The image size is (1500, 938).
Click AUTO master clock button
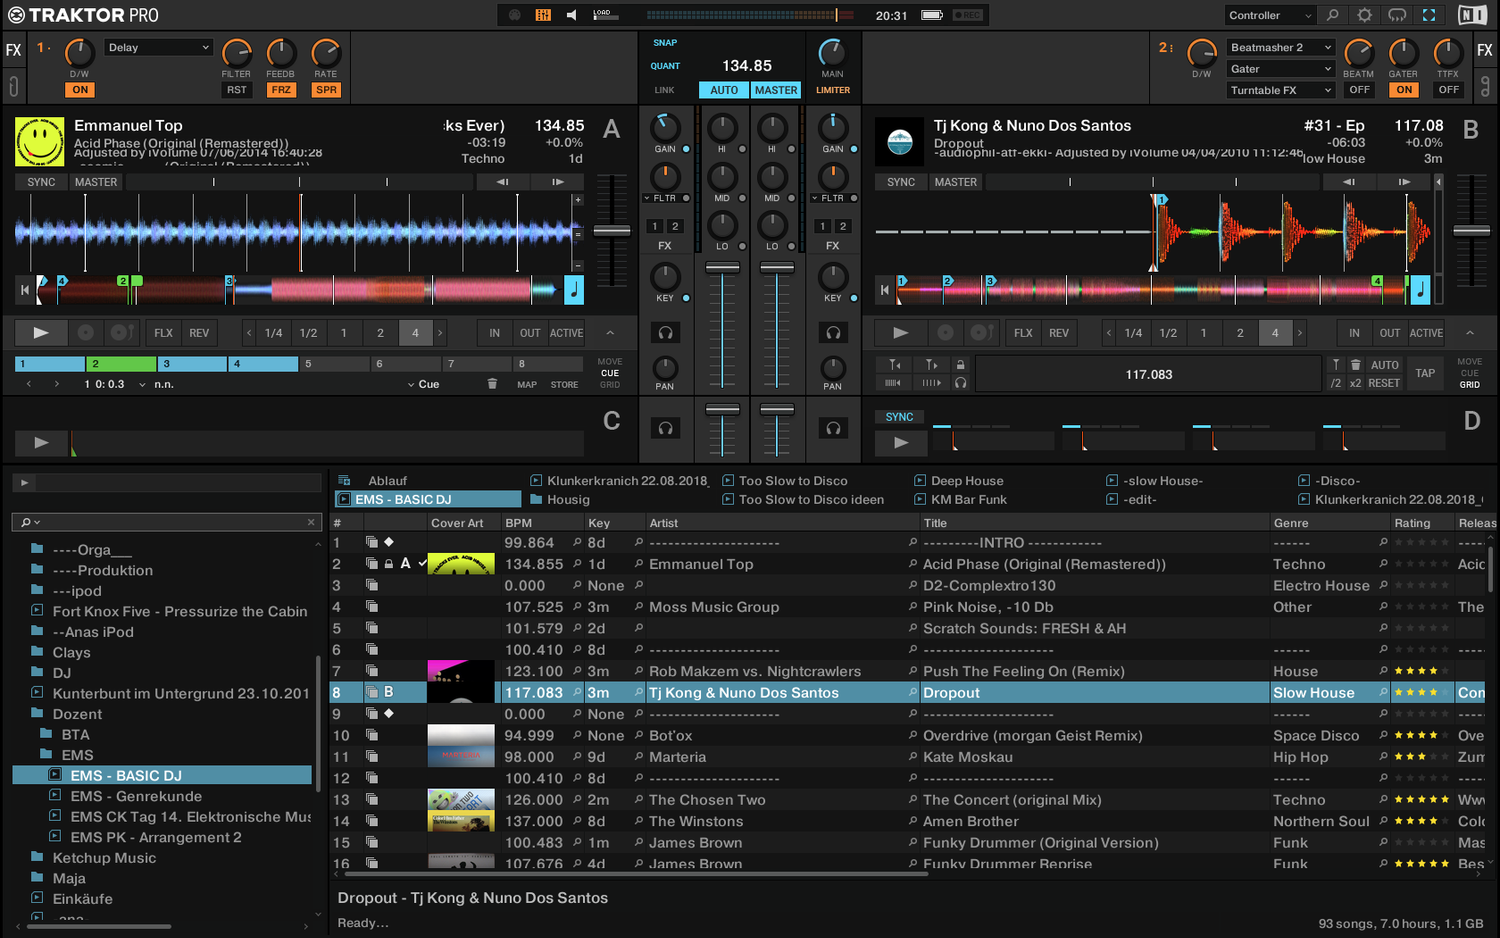tap(724, 90)
